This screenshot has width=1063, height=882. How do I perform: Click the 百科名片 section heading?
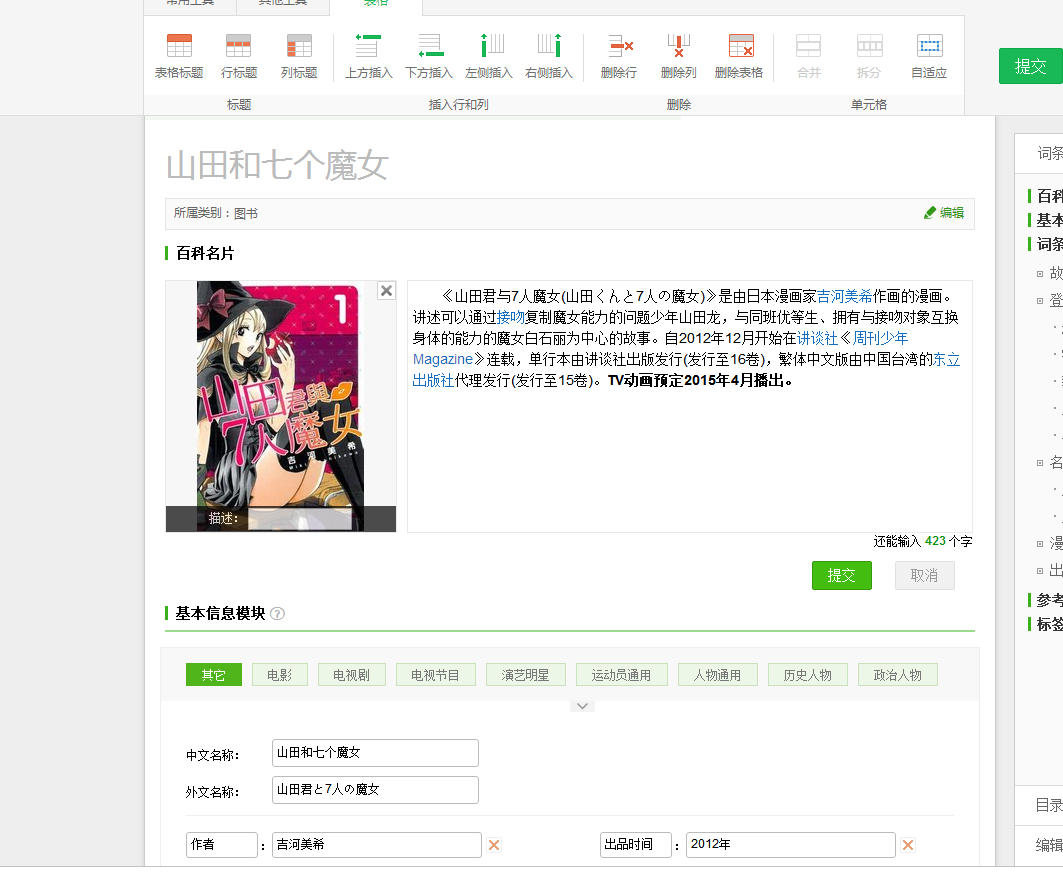(x=205, y=254)
